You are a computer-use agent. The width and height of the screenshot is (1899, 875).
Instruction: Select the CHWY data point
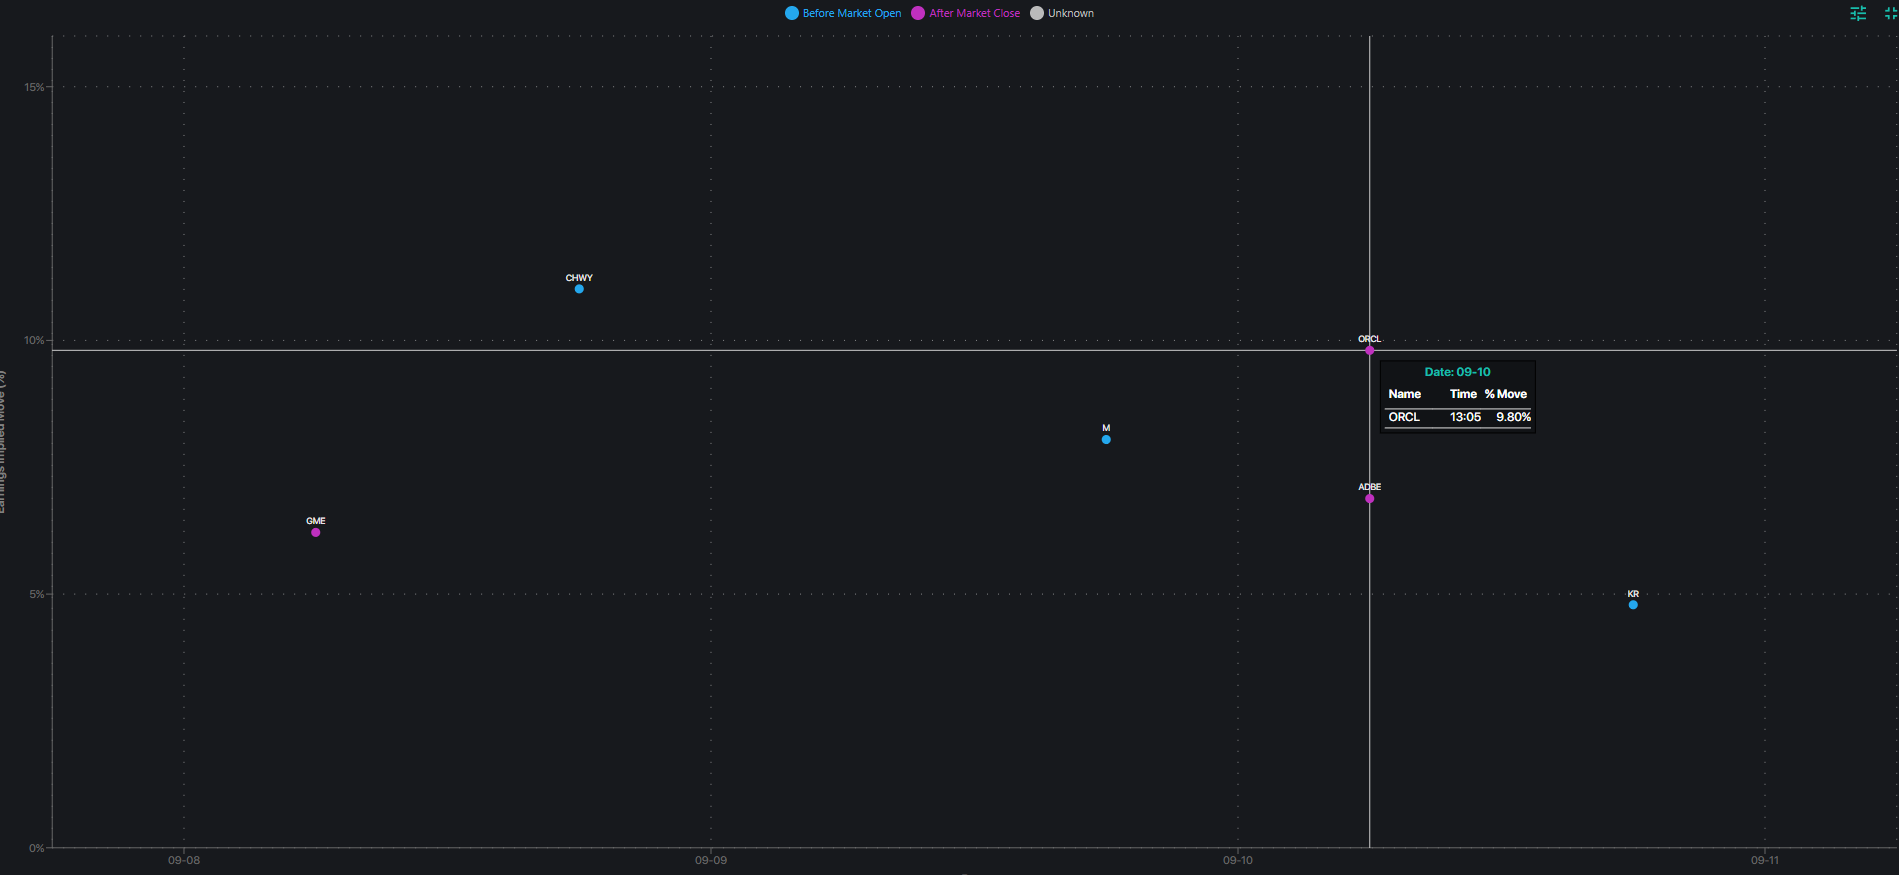click(579, 289)
